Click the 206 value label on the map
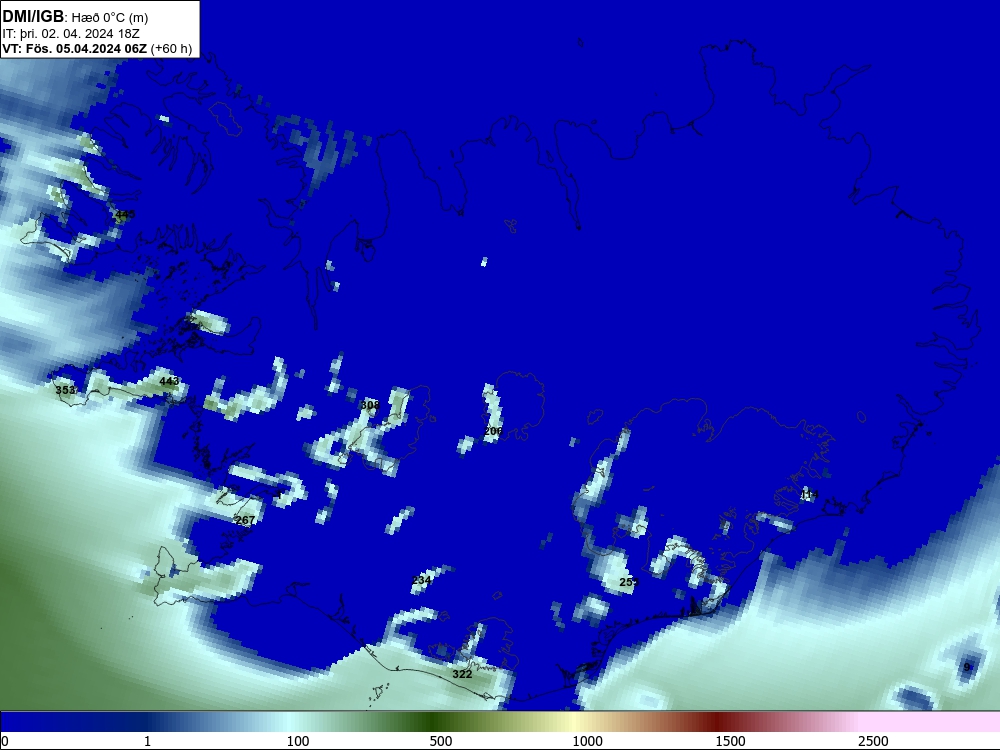Viewport: 1000px width, 750px height. (x=493, y=431)
